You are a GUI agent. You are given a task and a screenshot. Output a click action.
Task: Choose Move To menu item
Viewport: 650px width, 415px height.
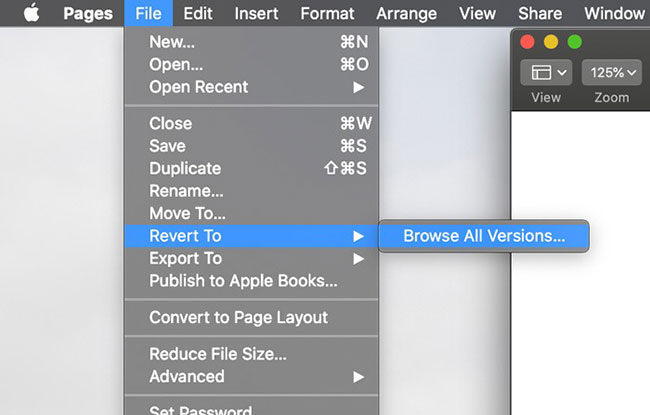coord(187,213)
